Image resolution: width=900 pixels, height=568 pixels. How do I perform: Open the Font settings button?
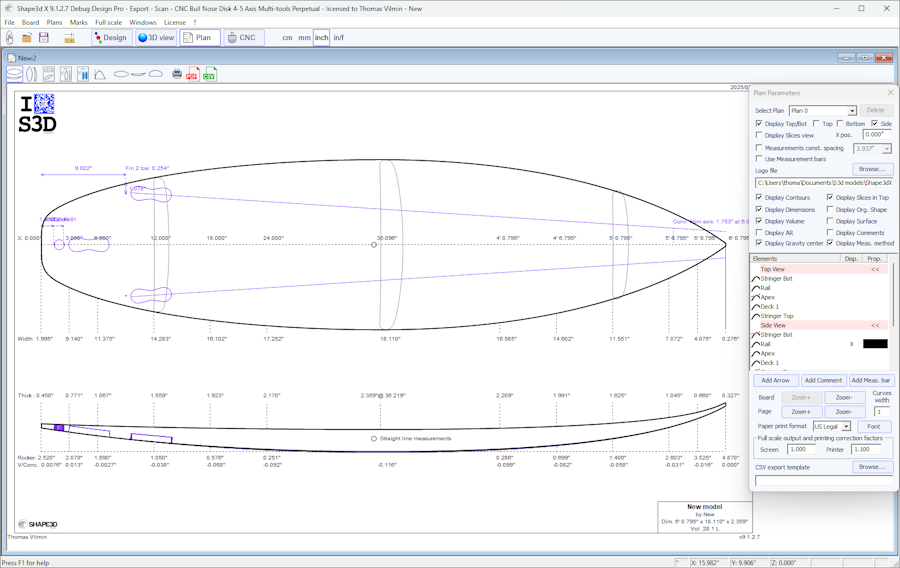point(874,427)
